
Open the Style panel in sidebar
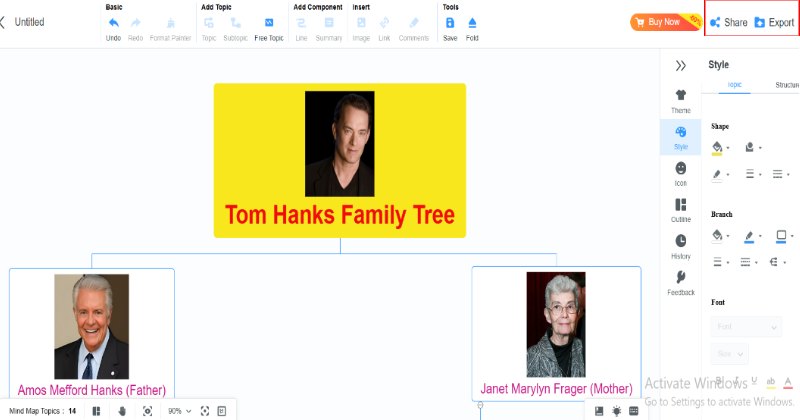pyautogui.click(x=681, y=137)
